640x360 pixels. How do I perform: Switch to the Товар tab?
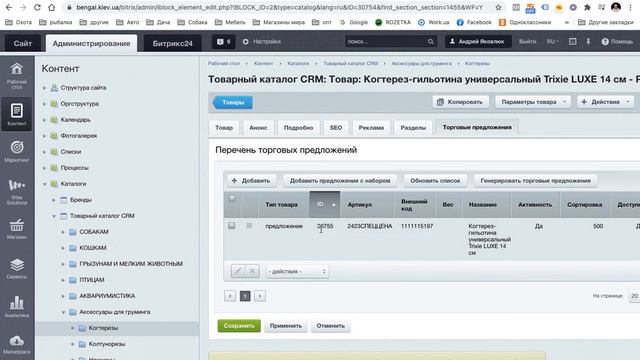coord(224,128)
